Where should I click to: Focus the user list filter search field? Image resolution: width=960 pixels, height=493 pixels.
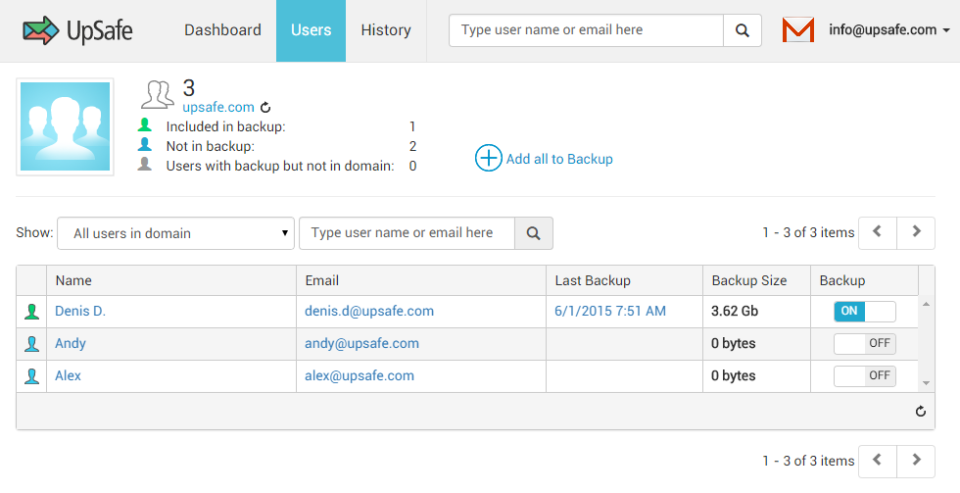pyautogui.click(x=407, y=233)
